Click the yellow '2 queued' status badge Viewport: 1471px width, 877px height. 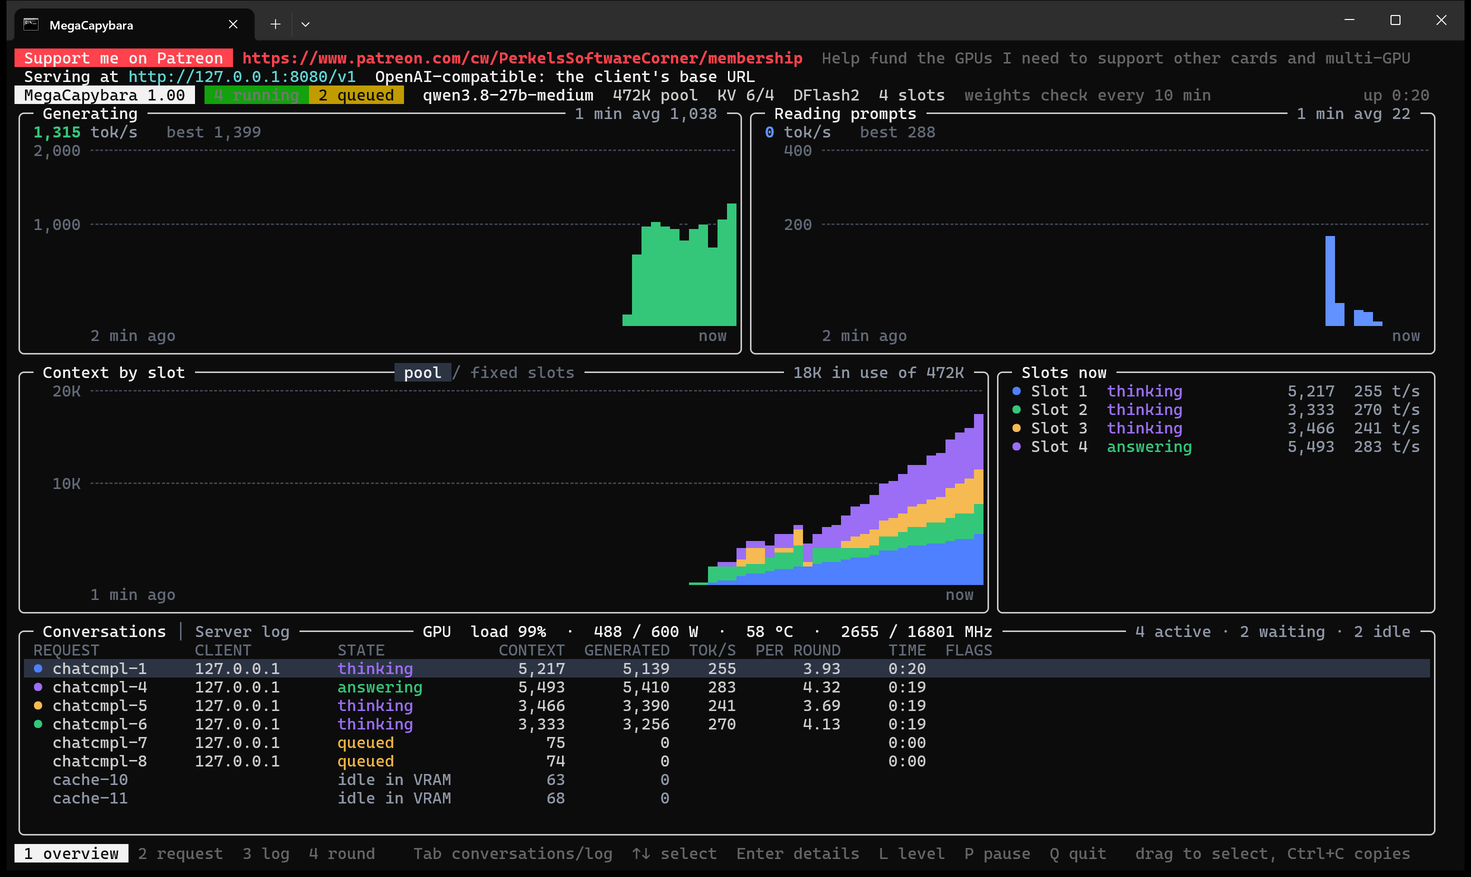click(x=356, y=95)
